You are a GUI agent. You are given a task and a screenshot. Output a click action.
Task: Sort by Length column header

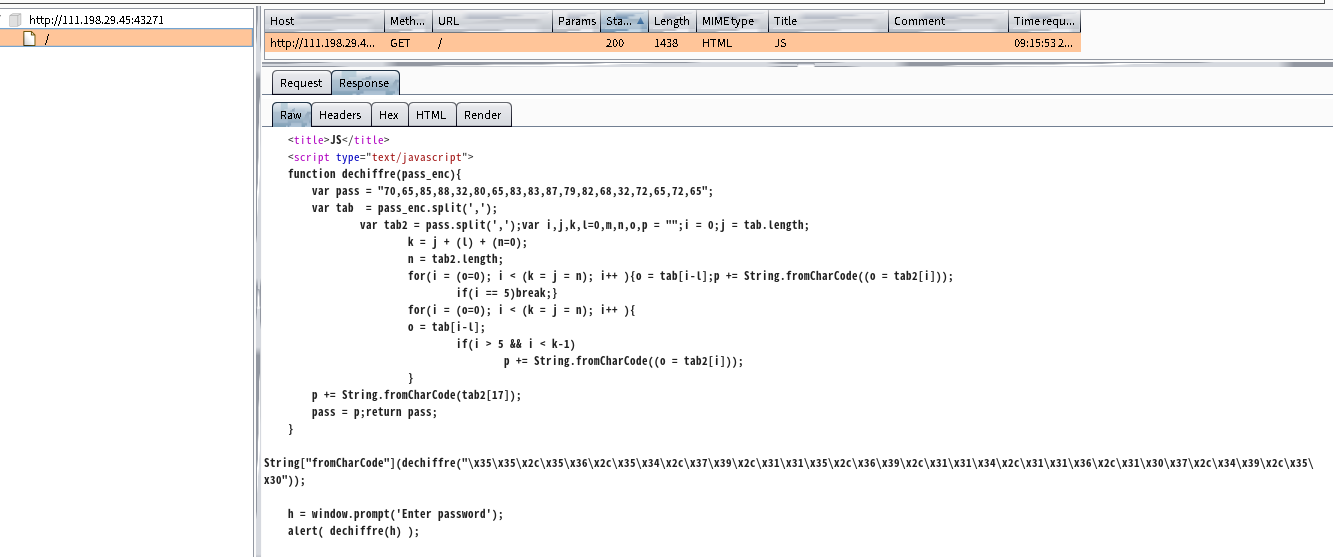(671, 21)
